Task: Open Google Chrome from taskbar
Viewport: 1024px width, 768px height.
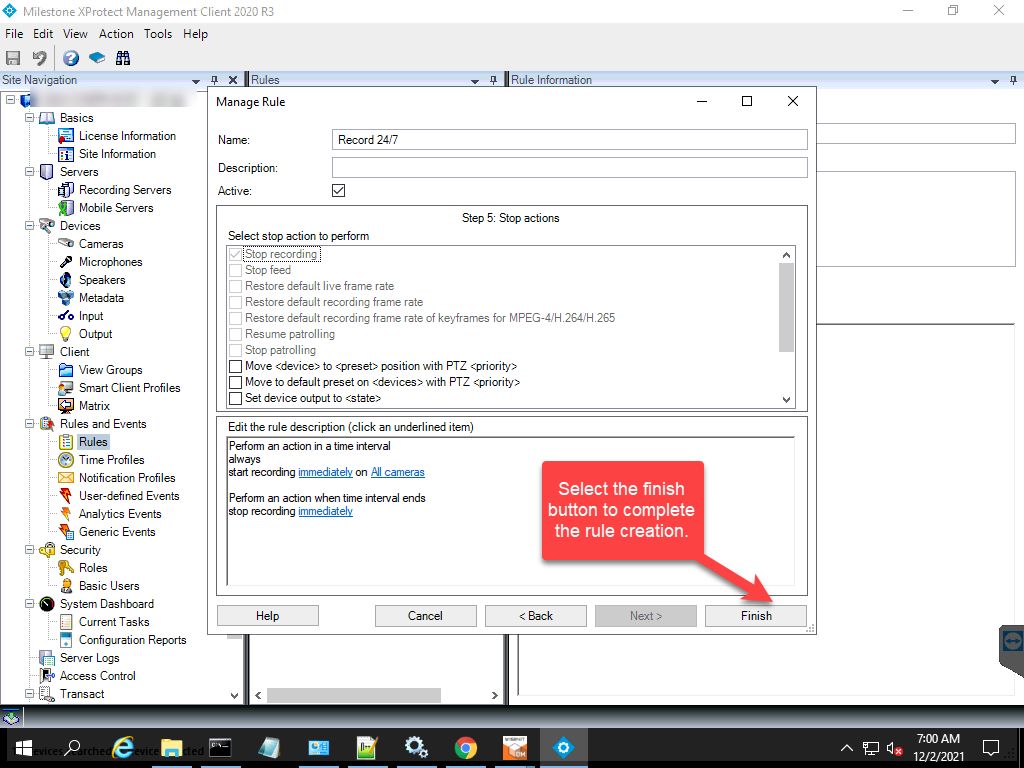Action: pos(465,747)
